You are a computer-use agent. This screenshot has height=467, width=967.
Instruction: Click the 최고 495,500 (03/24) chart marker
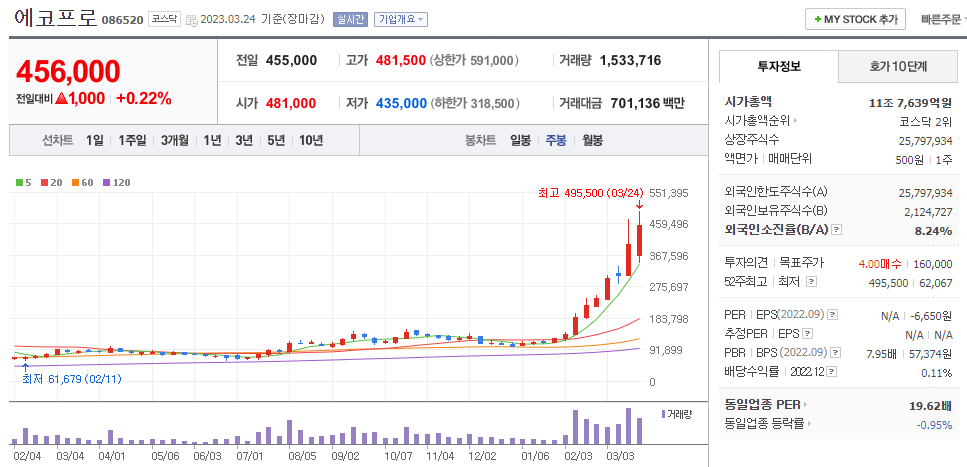tap(590, 193)
